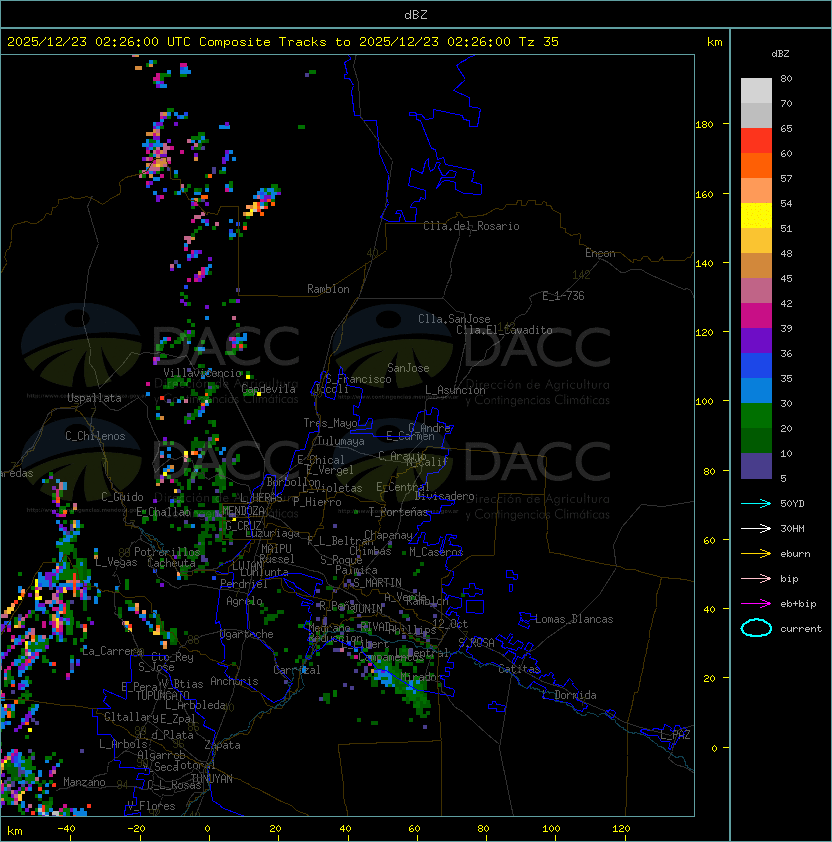The image size is (832, 842).
Task: Click the 50YD legend label
Action: (x=792, y=503)
